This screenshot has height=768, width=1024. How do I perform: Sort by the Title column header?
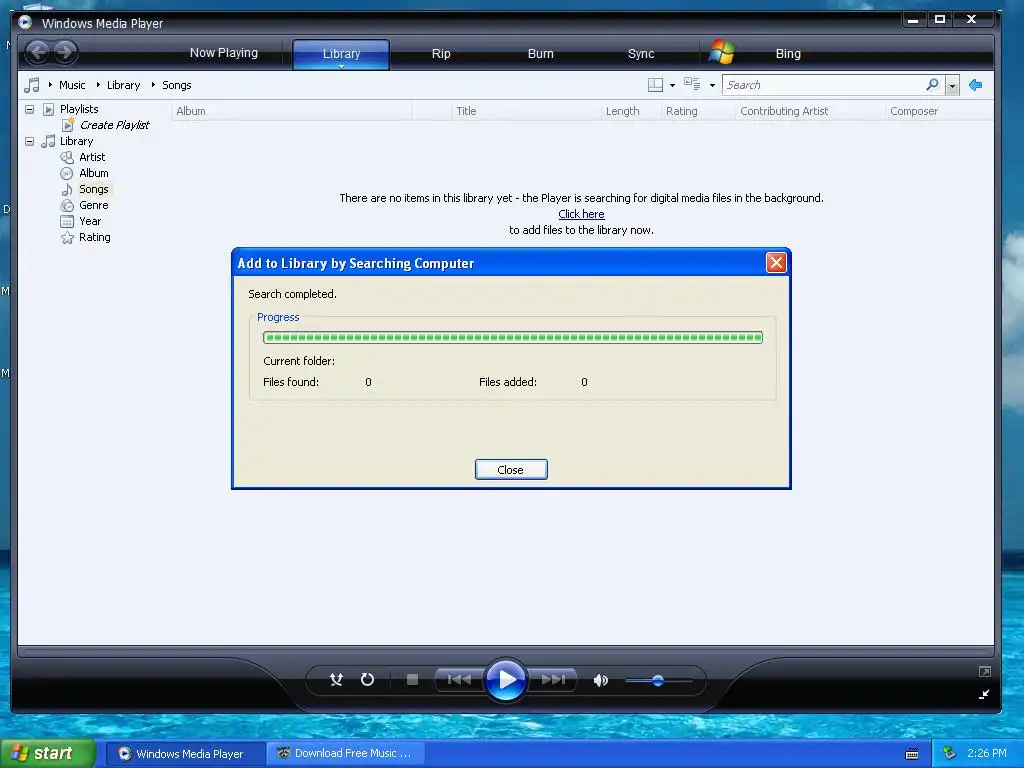tap(526, 111)
